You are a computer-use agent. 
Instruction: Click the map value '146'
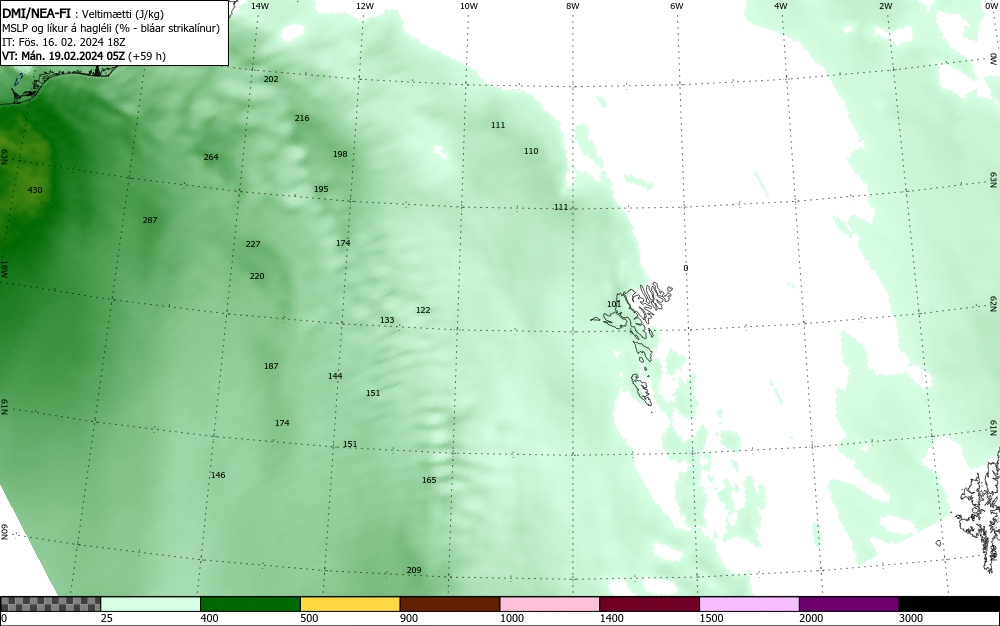[x=218, y=475]
